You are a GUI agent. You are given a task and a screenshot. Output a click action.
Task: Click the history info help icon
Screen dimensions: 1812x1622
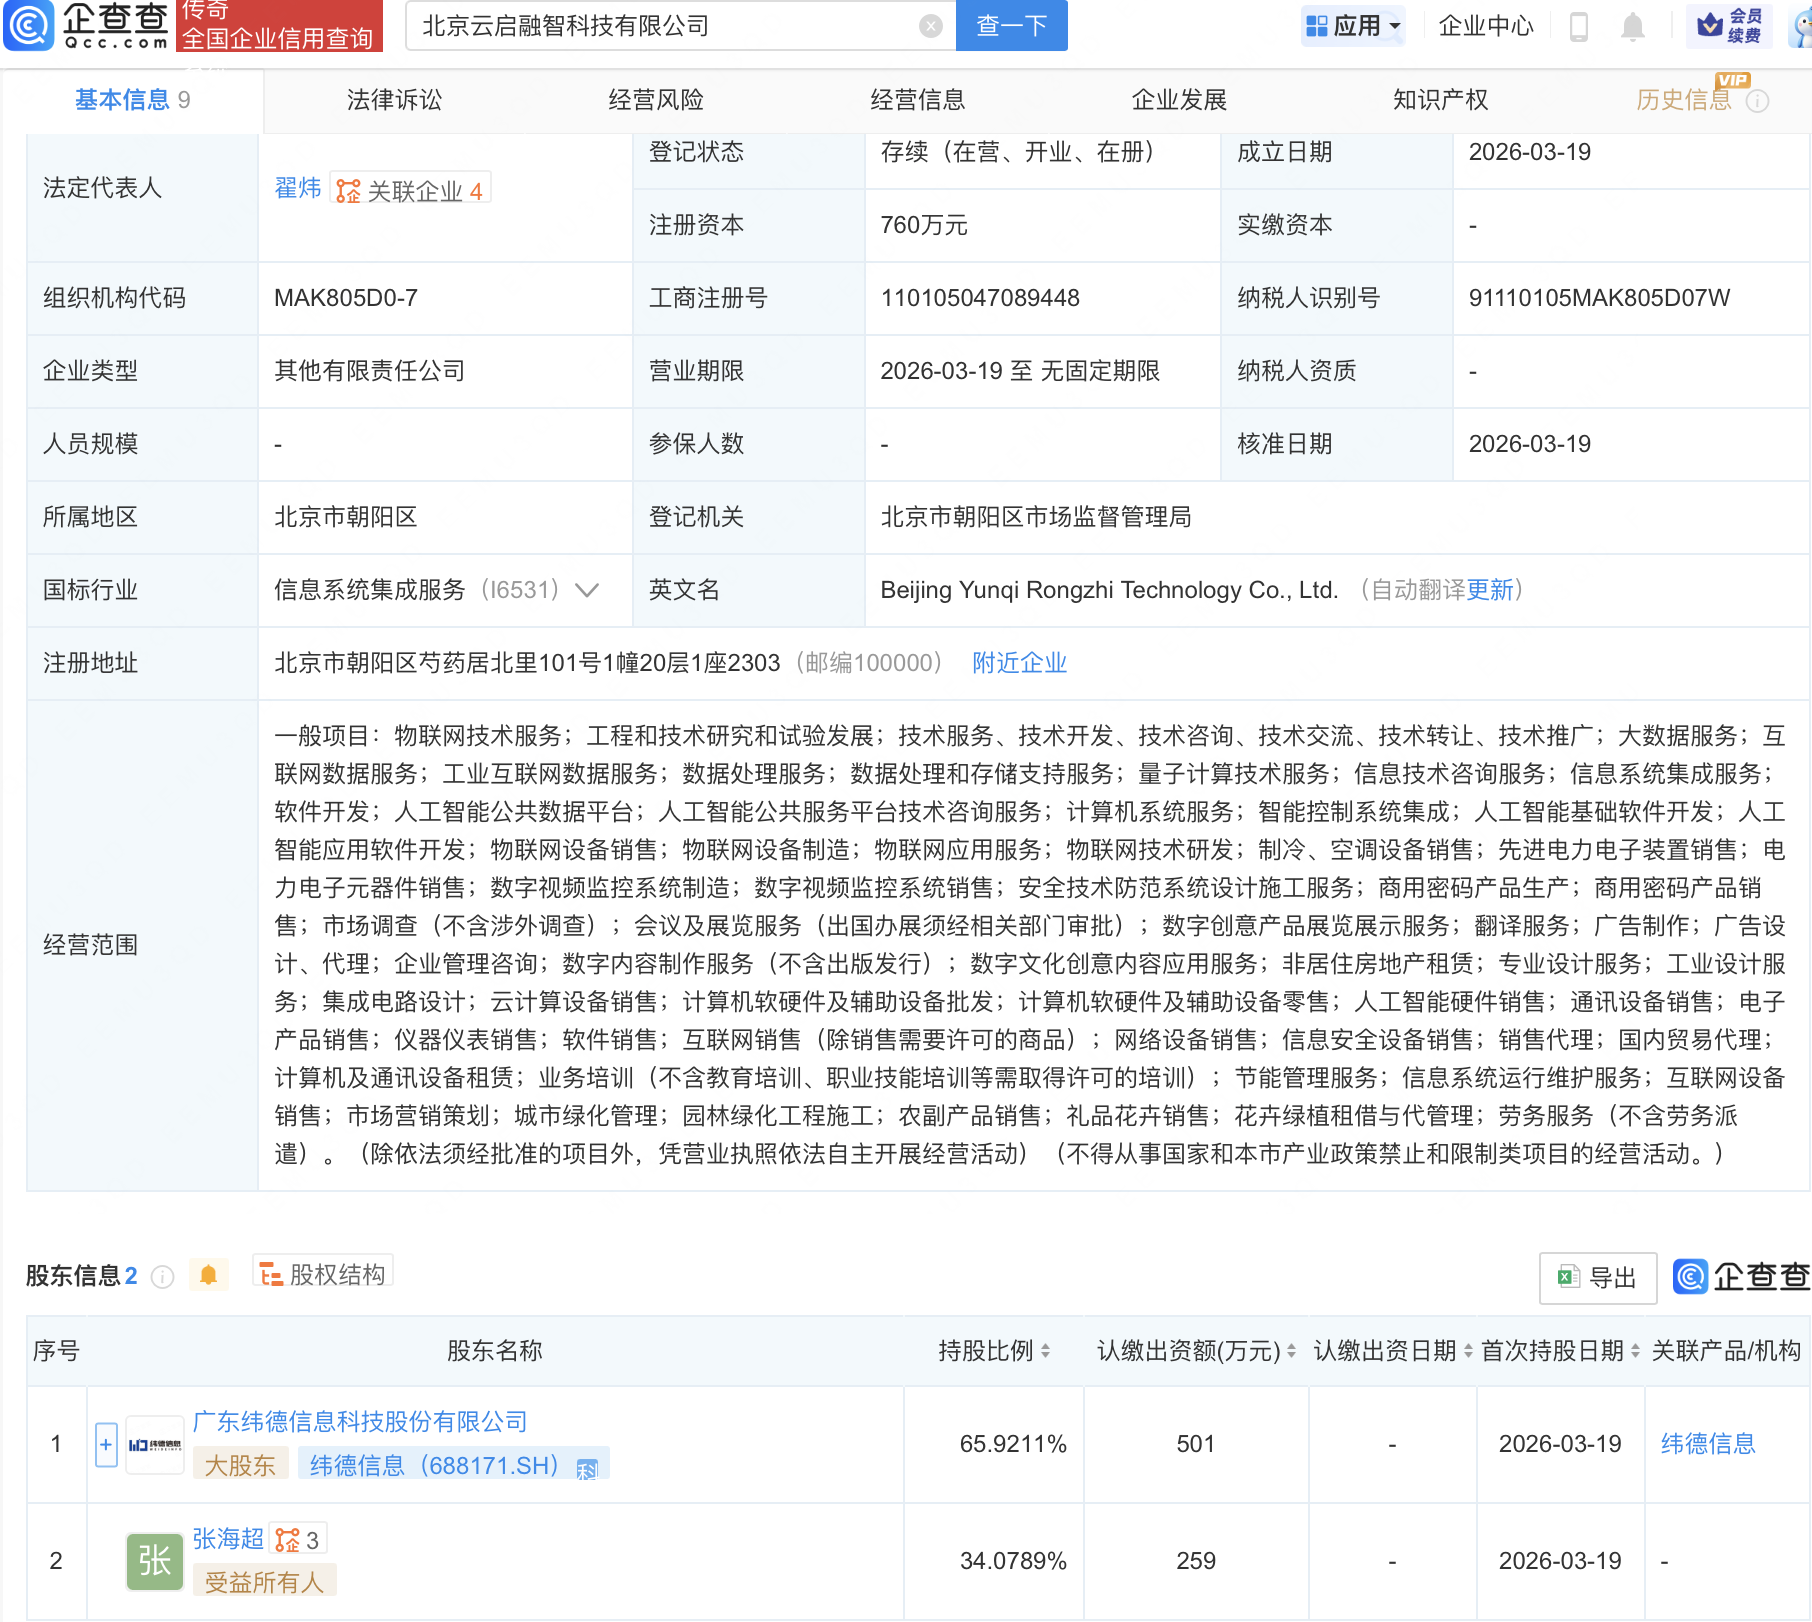coord(1757,101)
